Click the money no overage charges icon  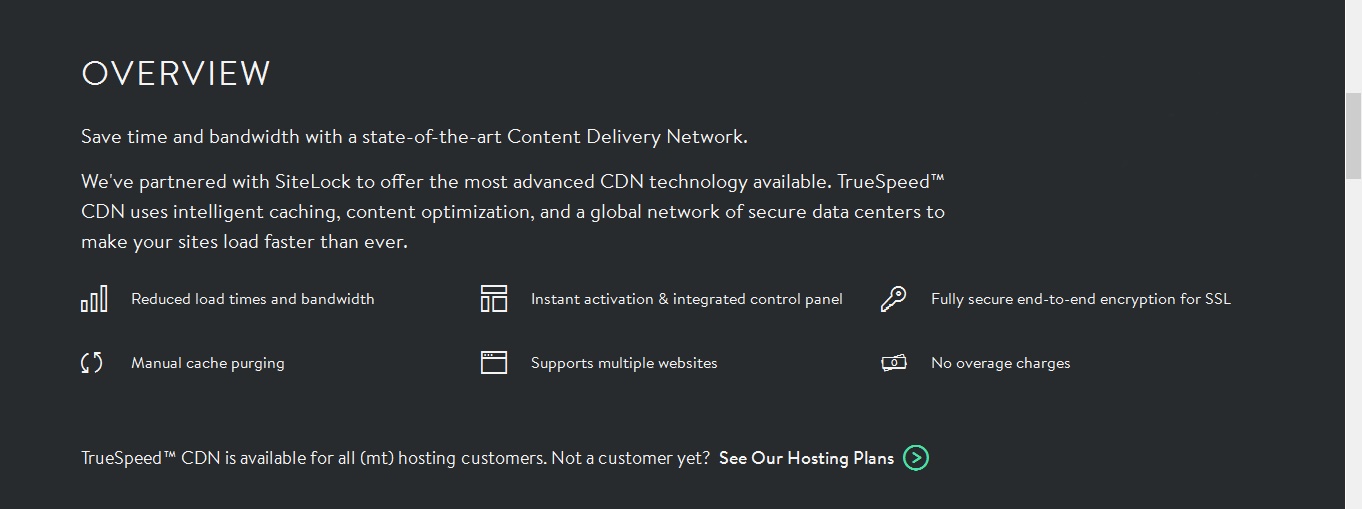pos(894,363)
